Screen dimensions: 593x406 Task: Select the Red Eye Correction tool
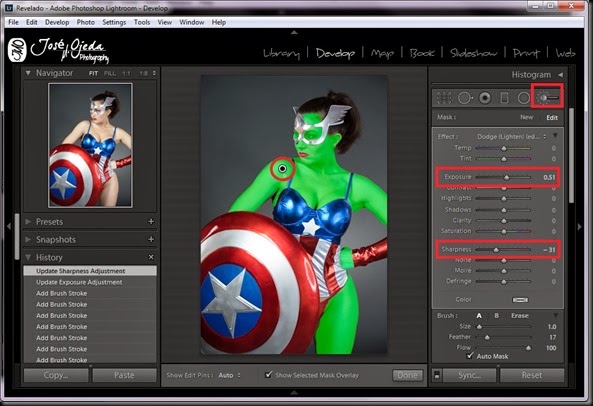(x=485, y=98)
